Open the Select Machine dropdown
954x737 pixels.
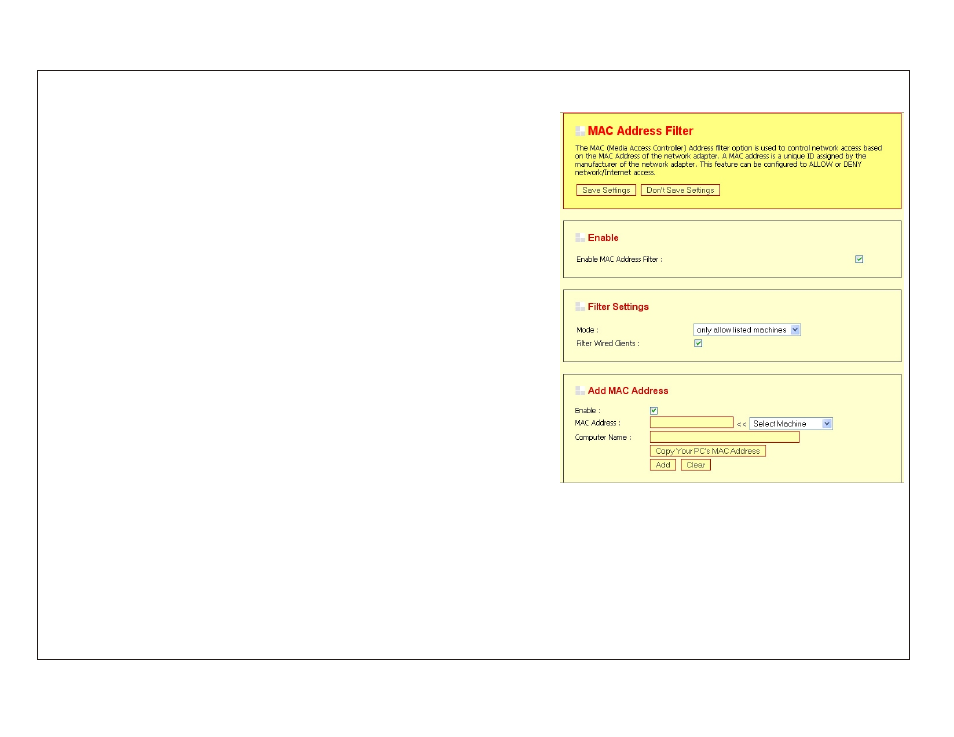(791, 424)
